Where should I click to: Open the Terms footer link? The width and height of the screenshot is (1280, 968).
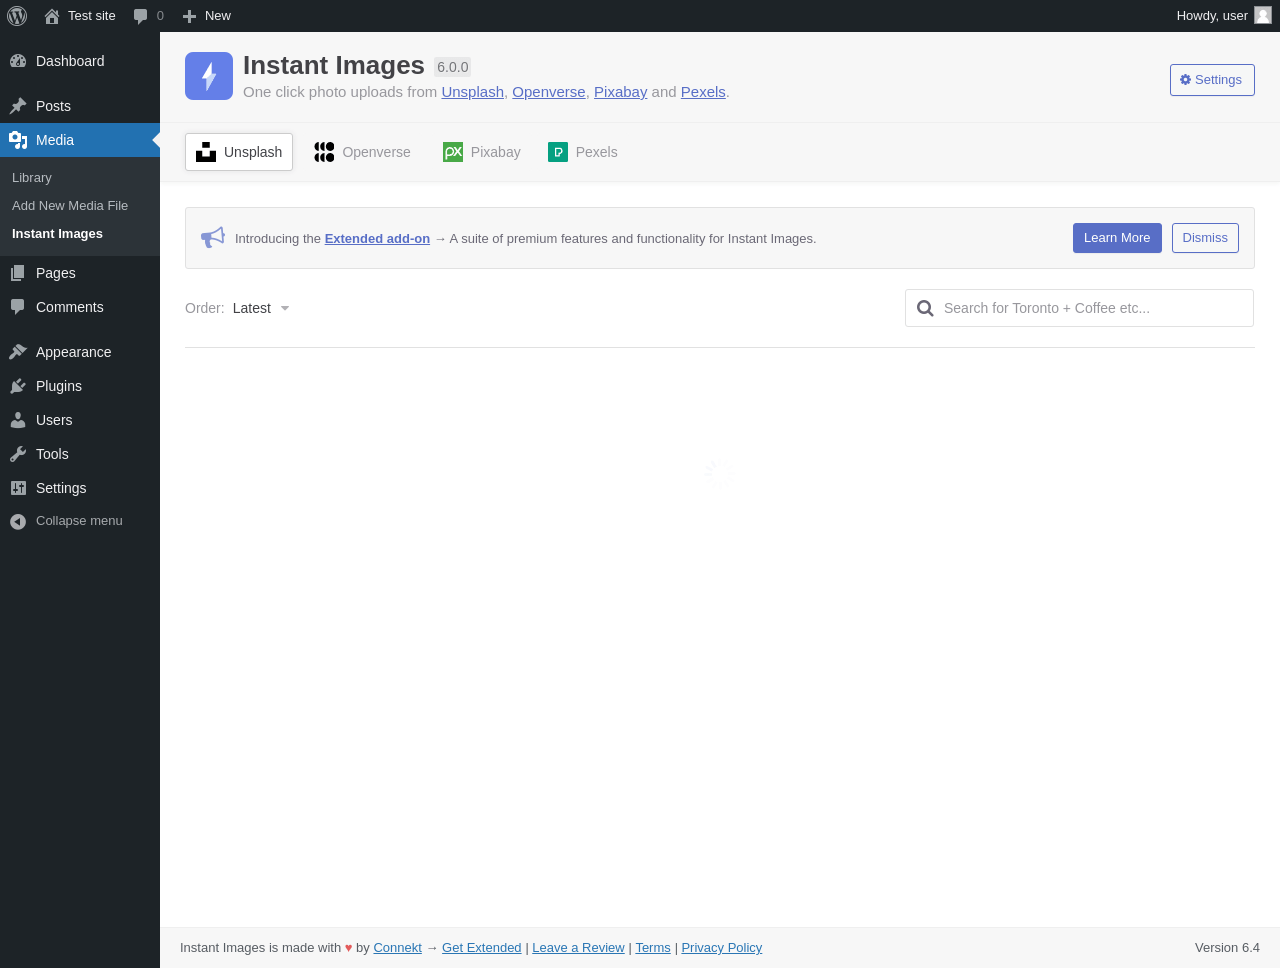point(653,948)
